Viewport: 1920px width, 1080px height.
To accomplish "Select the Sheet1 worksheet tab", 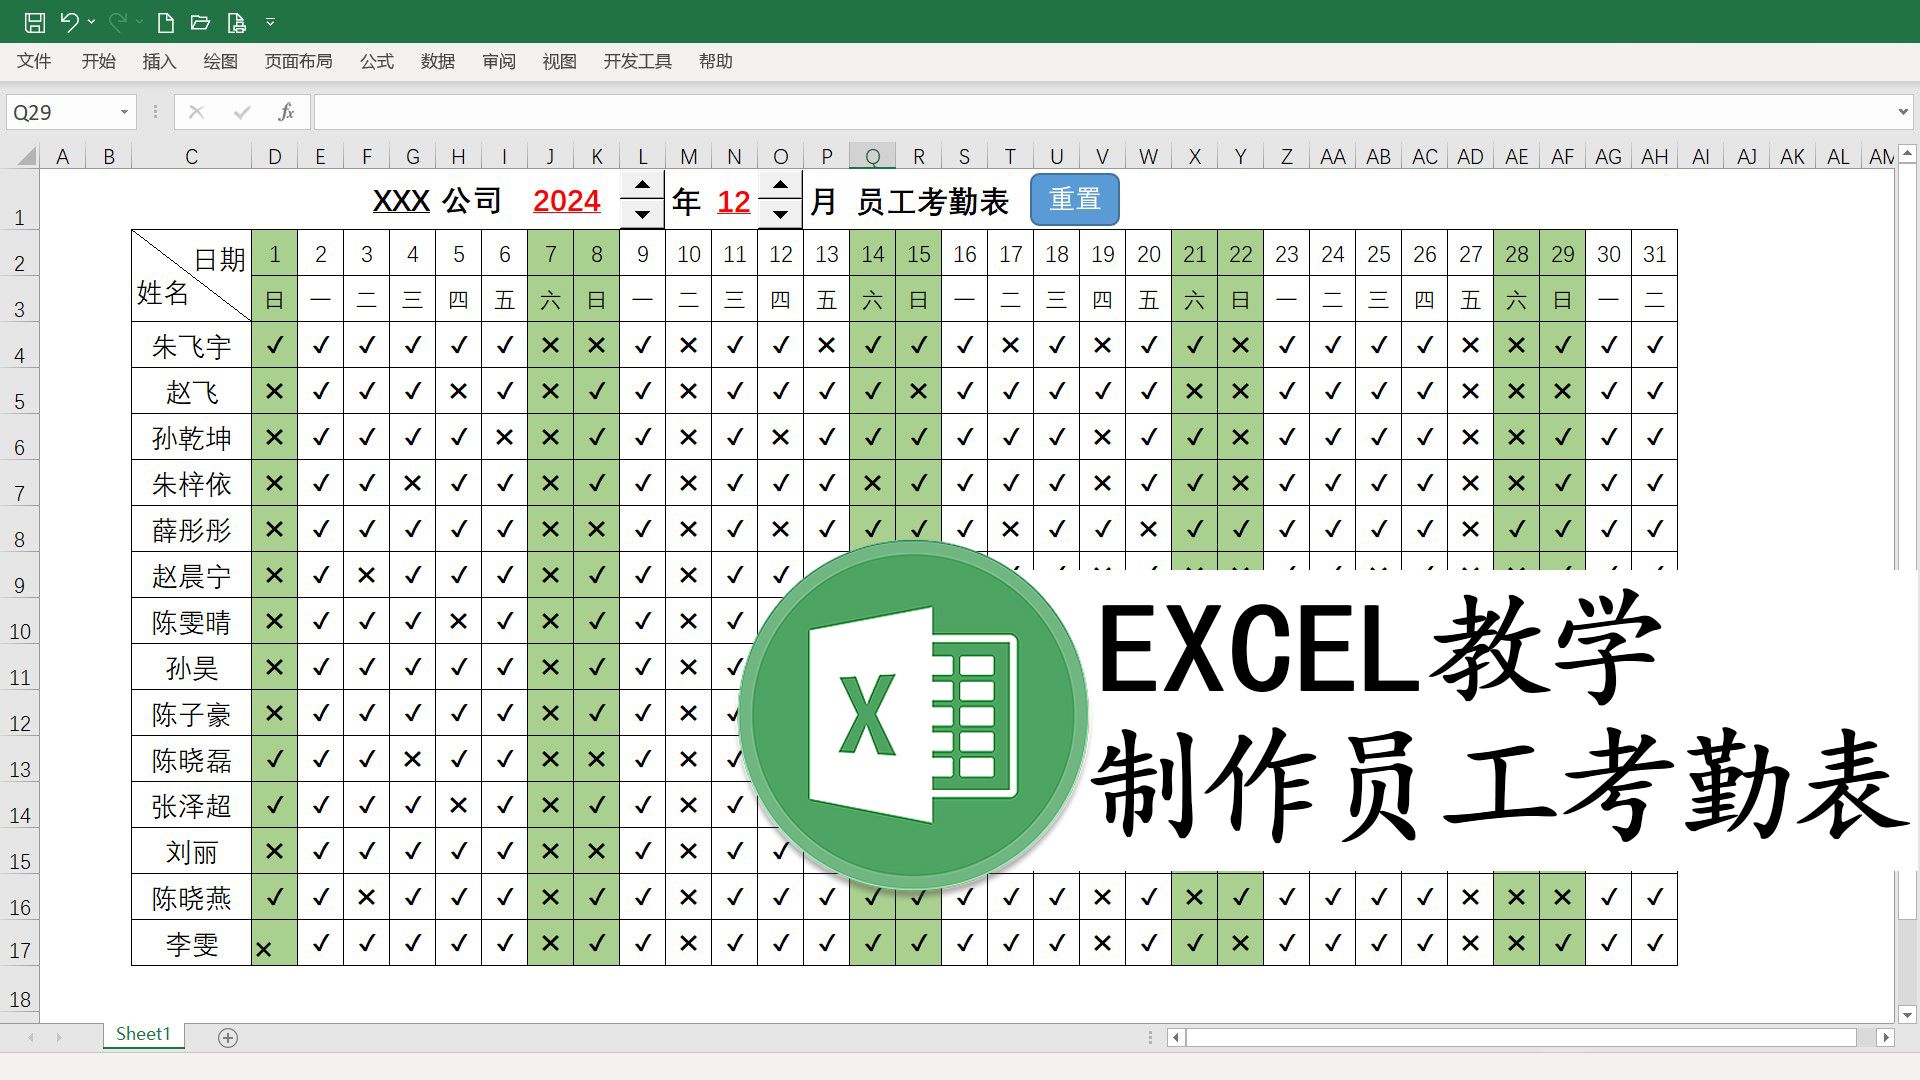I will tap(143, 1034).
